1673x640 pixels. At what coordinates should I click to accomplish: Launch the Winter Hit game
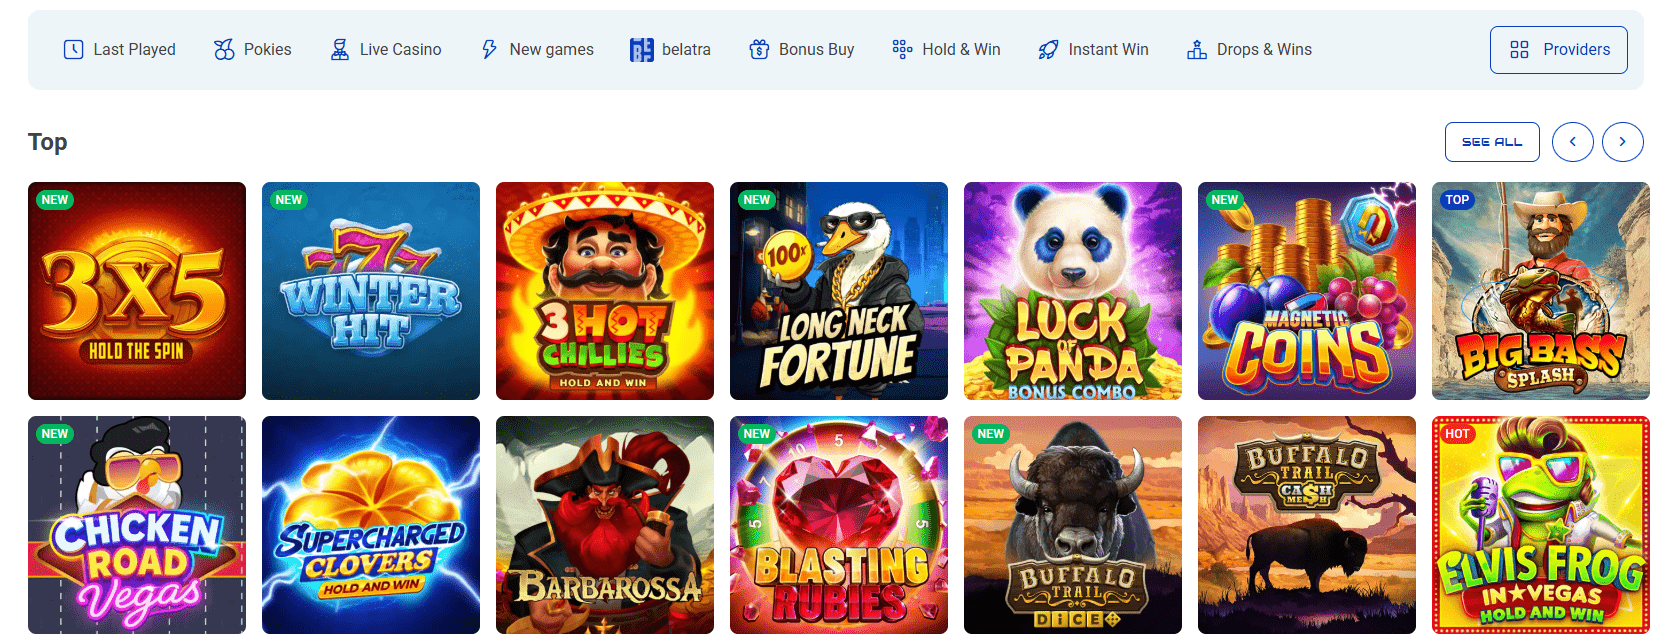coord(371,291)
